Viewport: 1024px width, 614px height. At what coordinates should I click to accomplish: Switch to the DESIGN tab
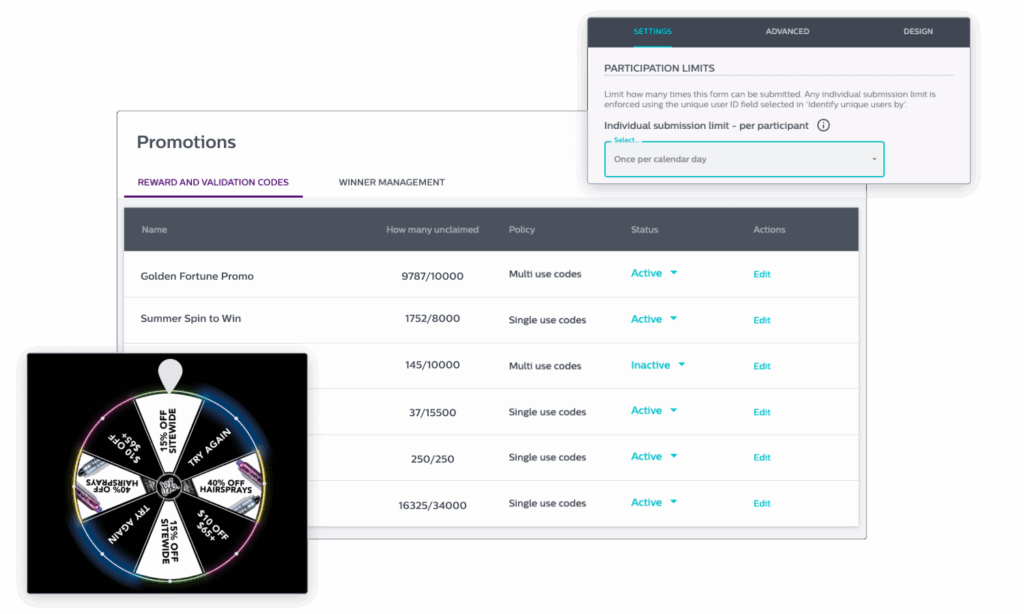pyautogui.click(x=918, y=31)
